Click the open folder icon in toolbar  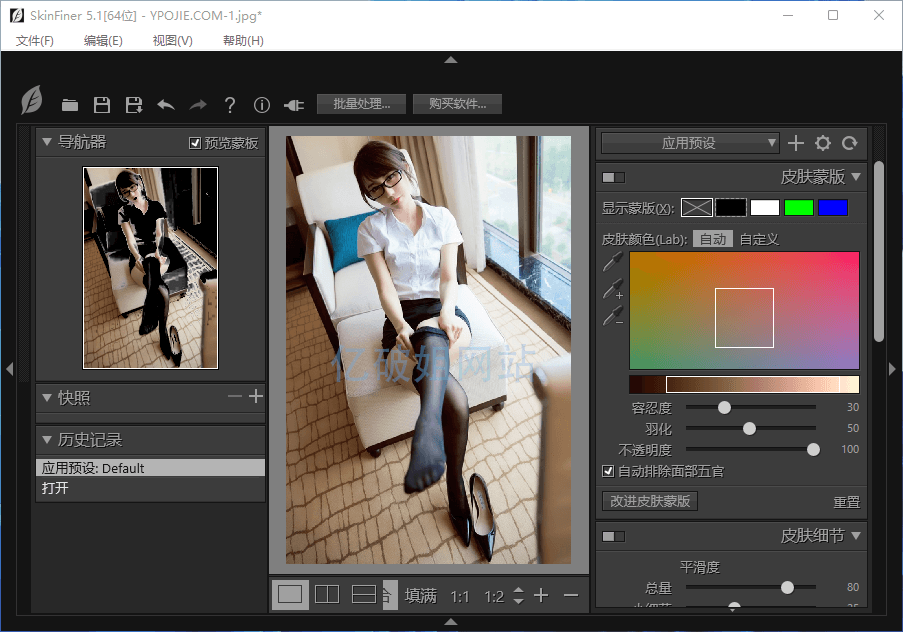[70, 105]
